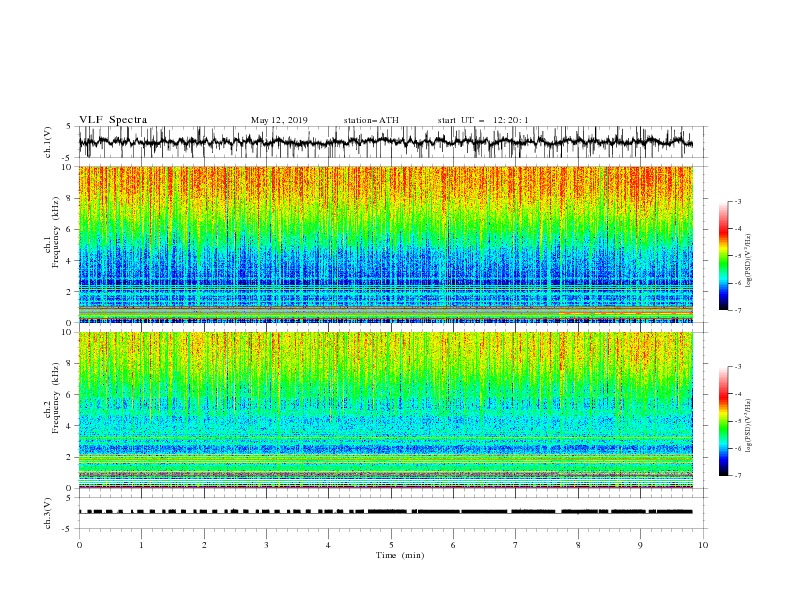Click the "station=ATH" header label
The height and width of the screenshot is (612, 792).
[371, 120]
